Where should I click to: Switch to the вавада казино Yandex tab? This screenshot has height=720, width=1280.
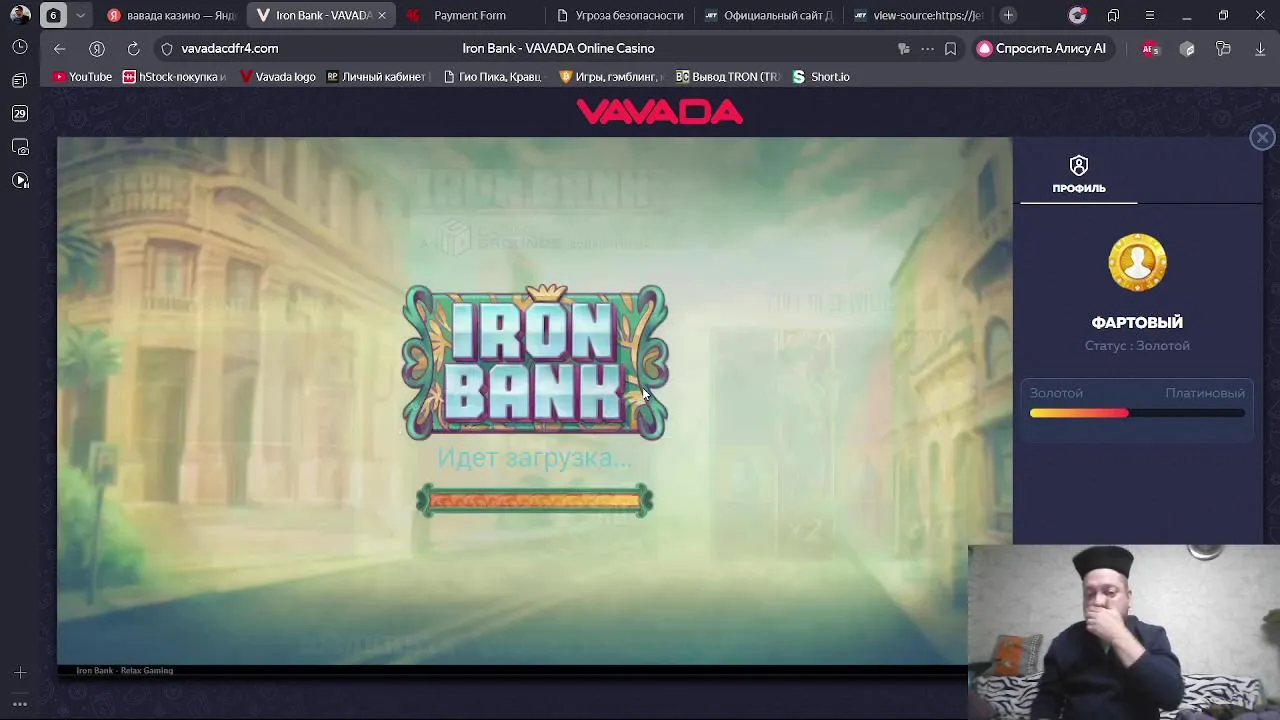[x=171, y=15]
